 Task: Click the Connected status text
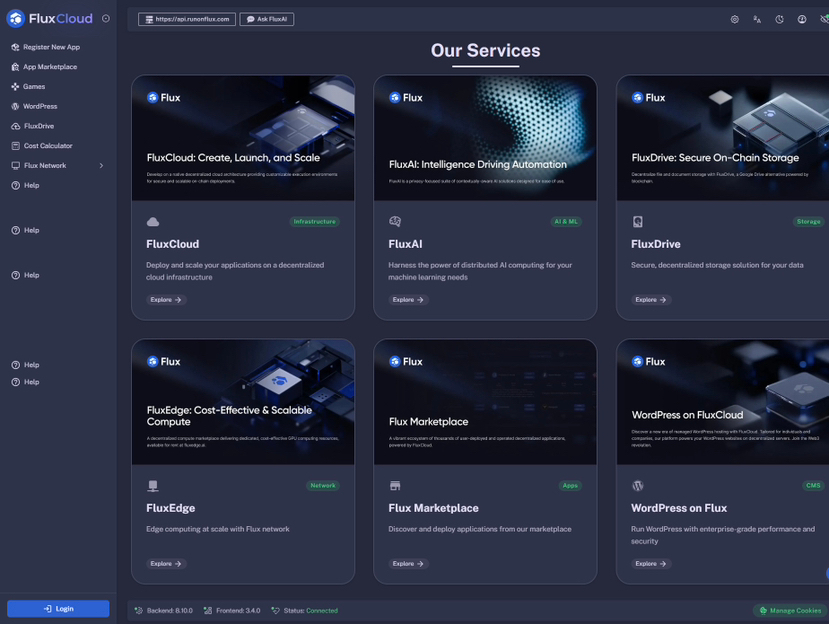coord(322,611)
